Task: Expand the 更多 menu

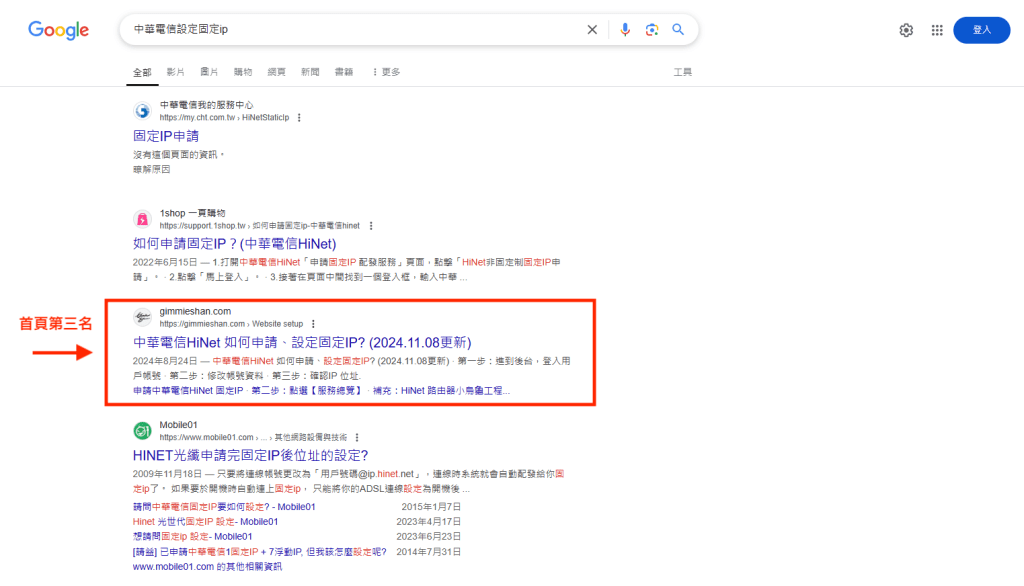Action: tap(386, 72)
